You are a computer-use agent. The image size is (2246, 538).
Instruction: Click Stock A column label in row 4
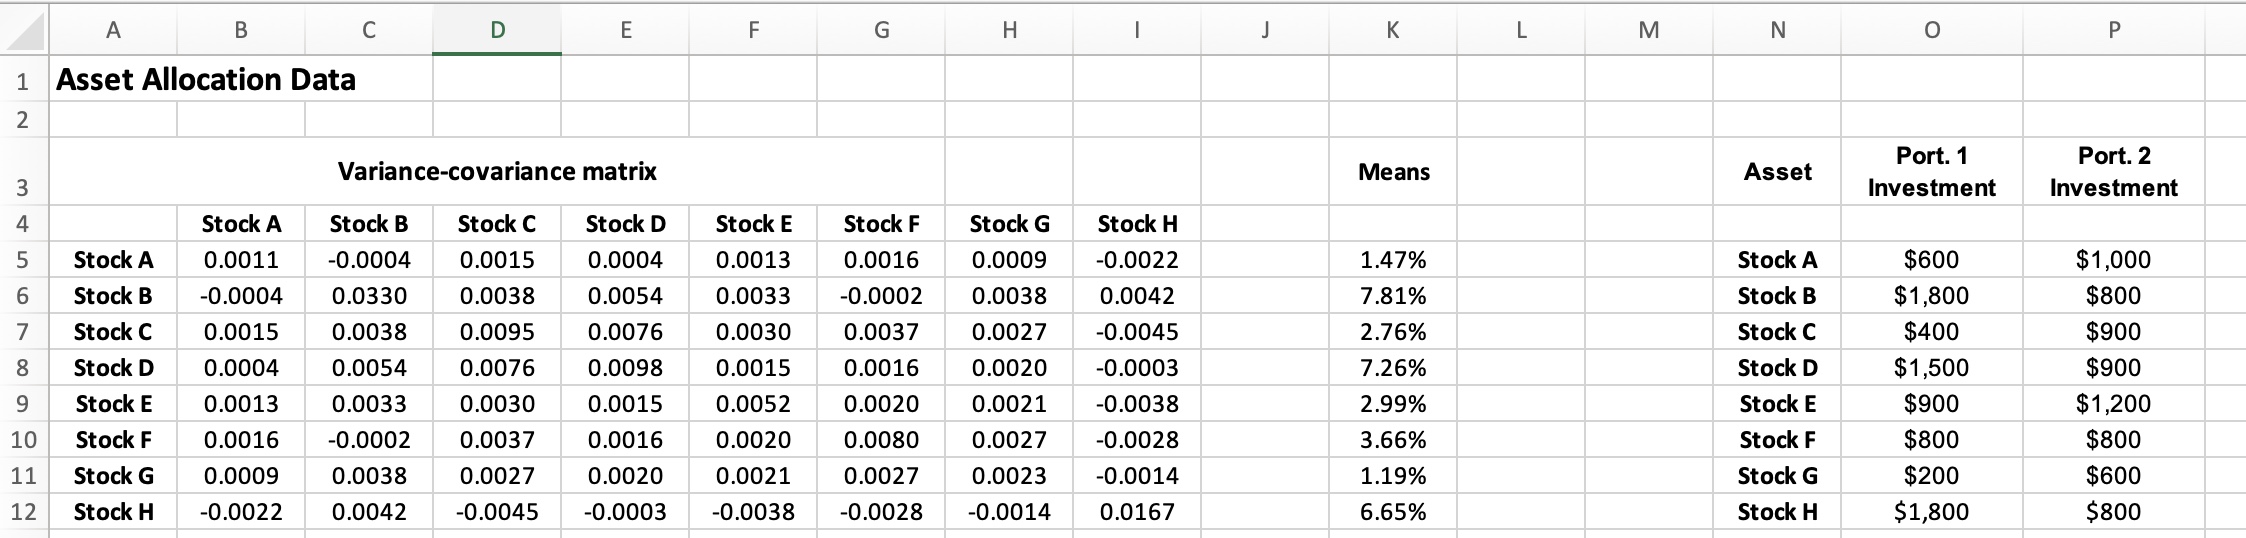coord(241,224)
